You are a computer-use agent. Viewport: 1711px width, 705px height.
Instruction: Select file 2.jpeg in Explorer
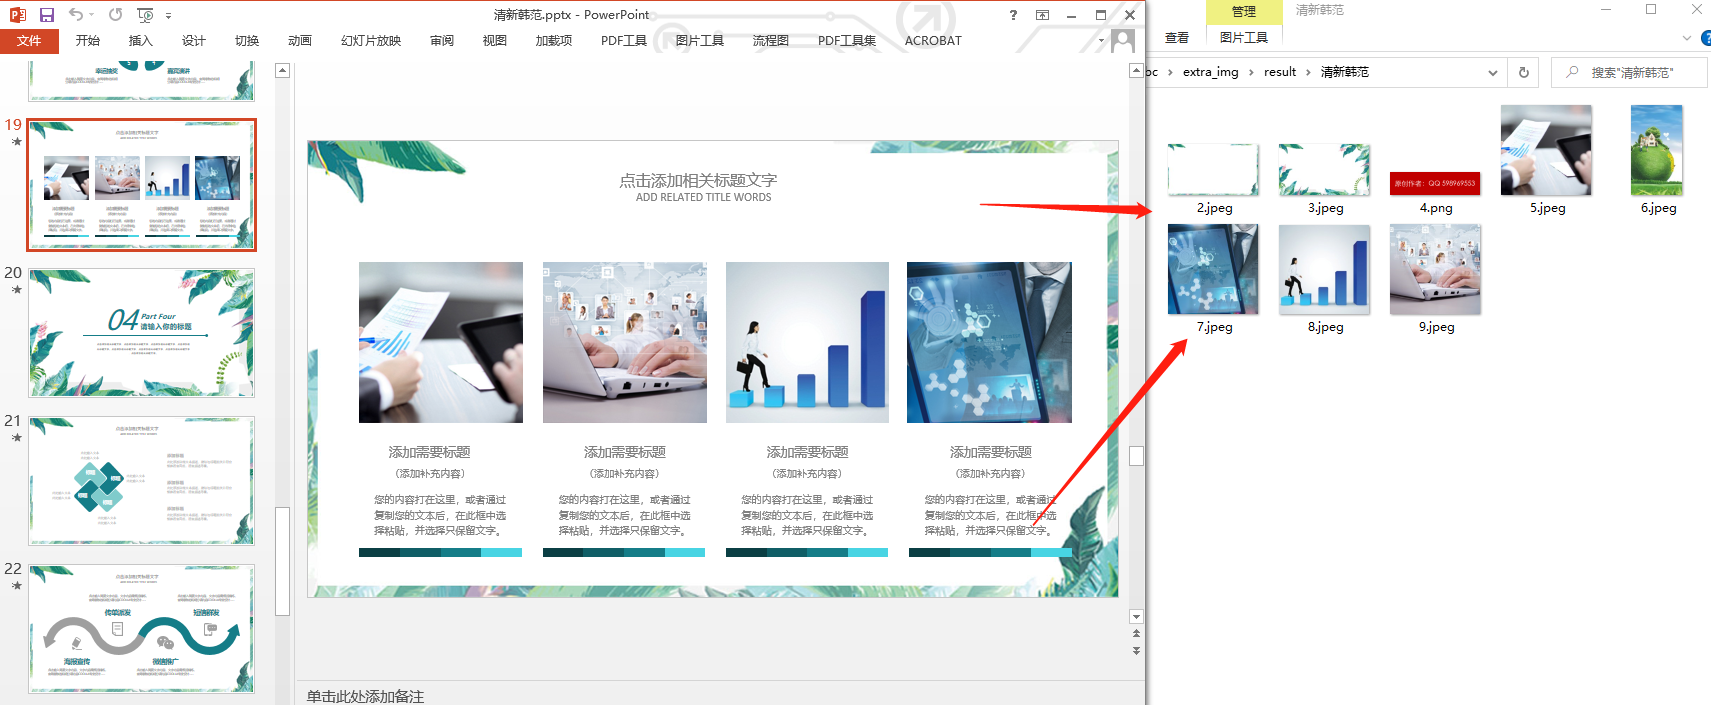[x=1214, y=179]
